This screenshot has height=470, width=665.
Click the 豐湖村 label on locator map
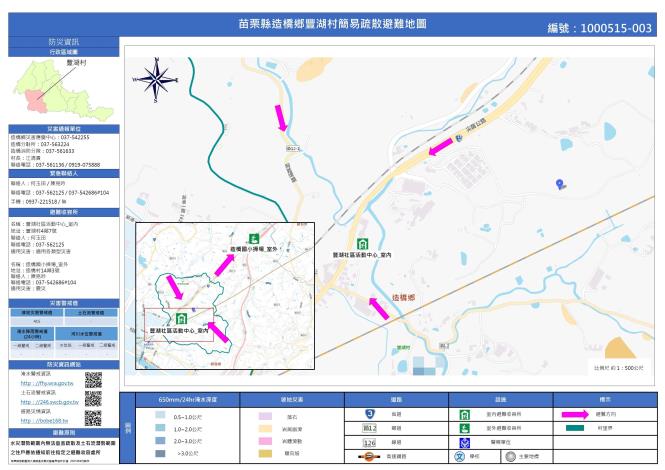(x=76, y=63)
